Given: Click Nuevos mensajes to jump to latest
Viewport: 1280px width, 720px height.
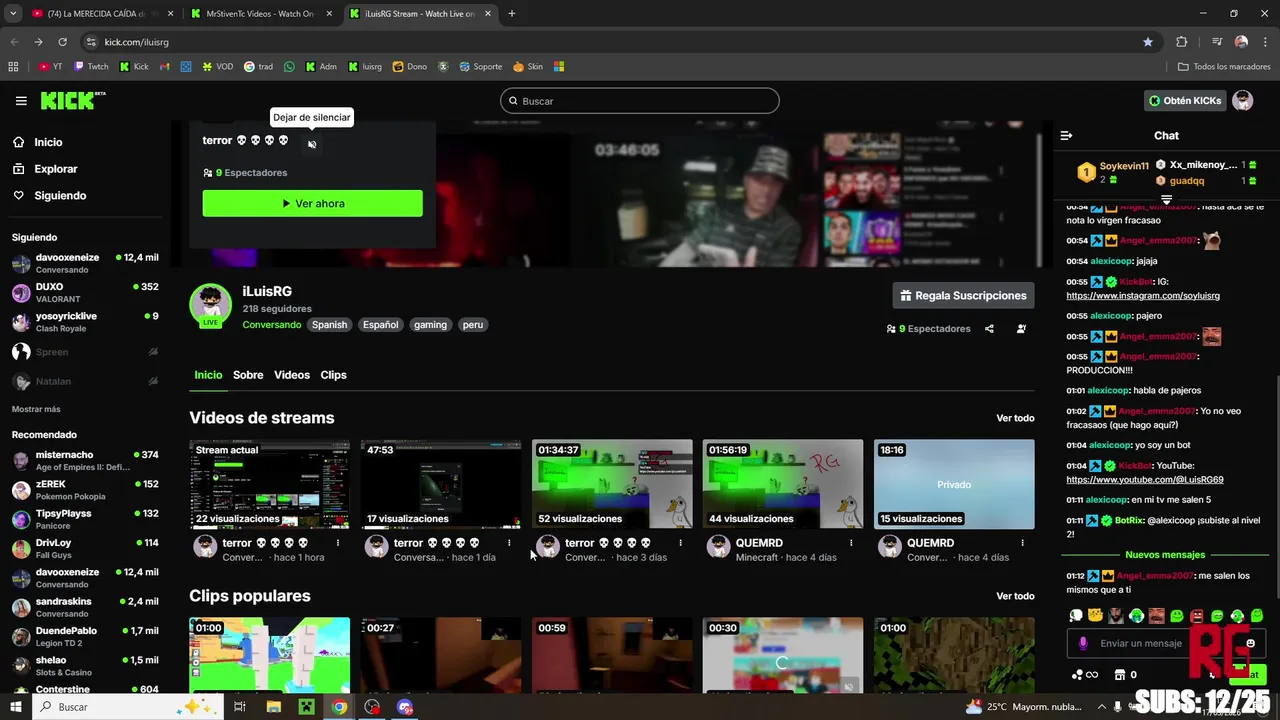Looking at the screenshot, I should [x=1165, y=555].
